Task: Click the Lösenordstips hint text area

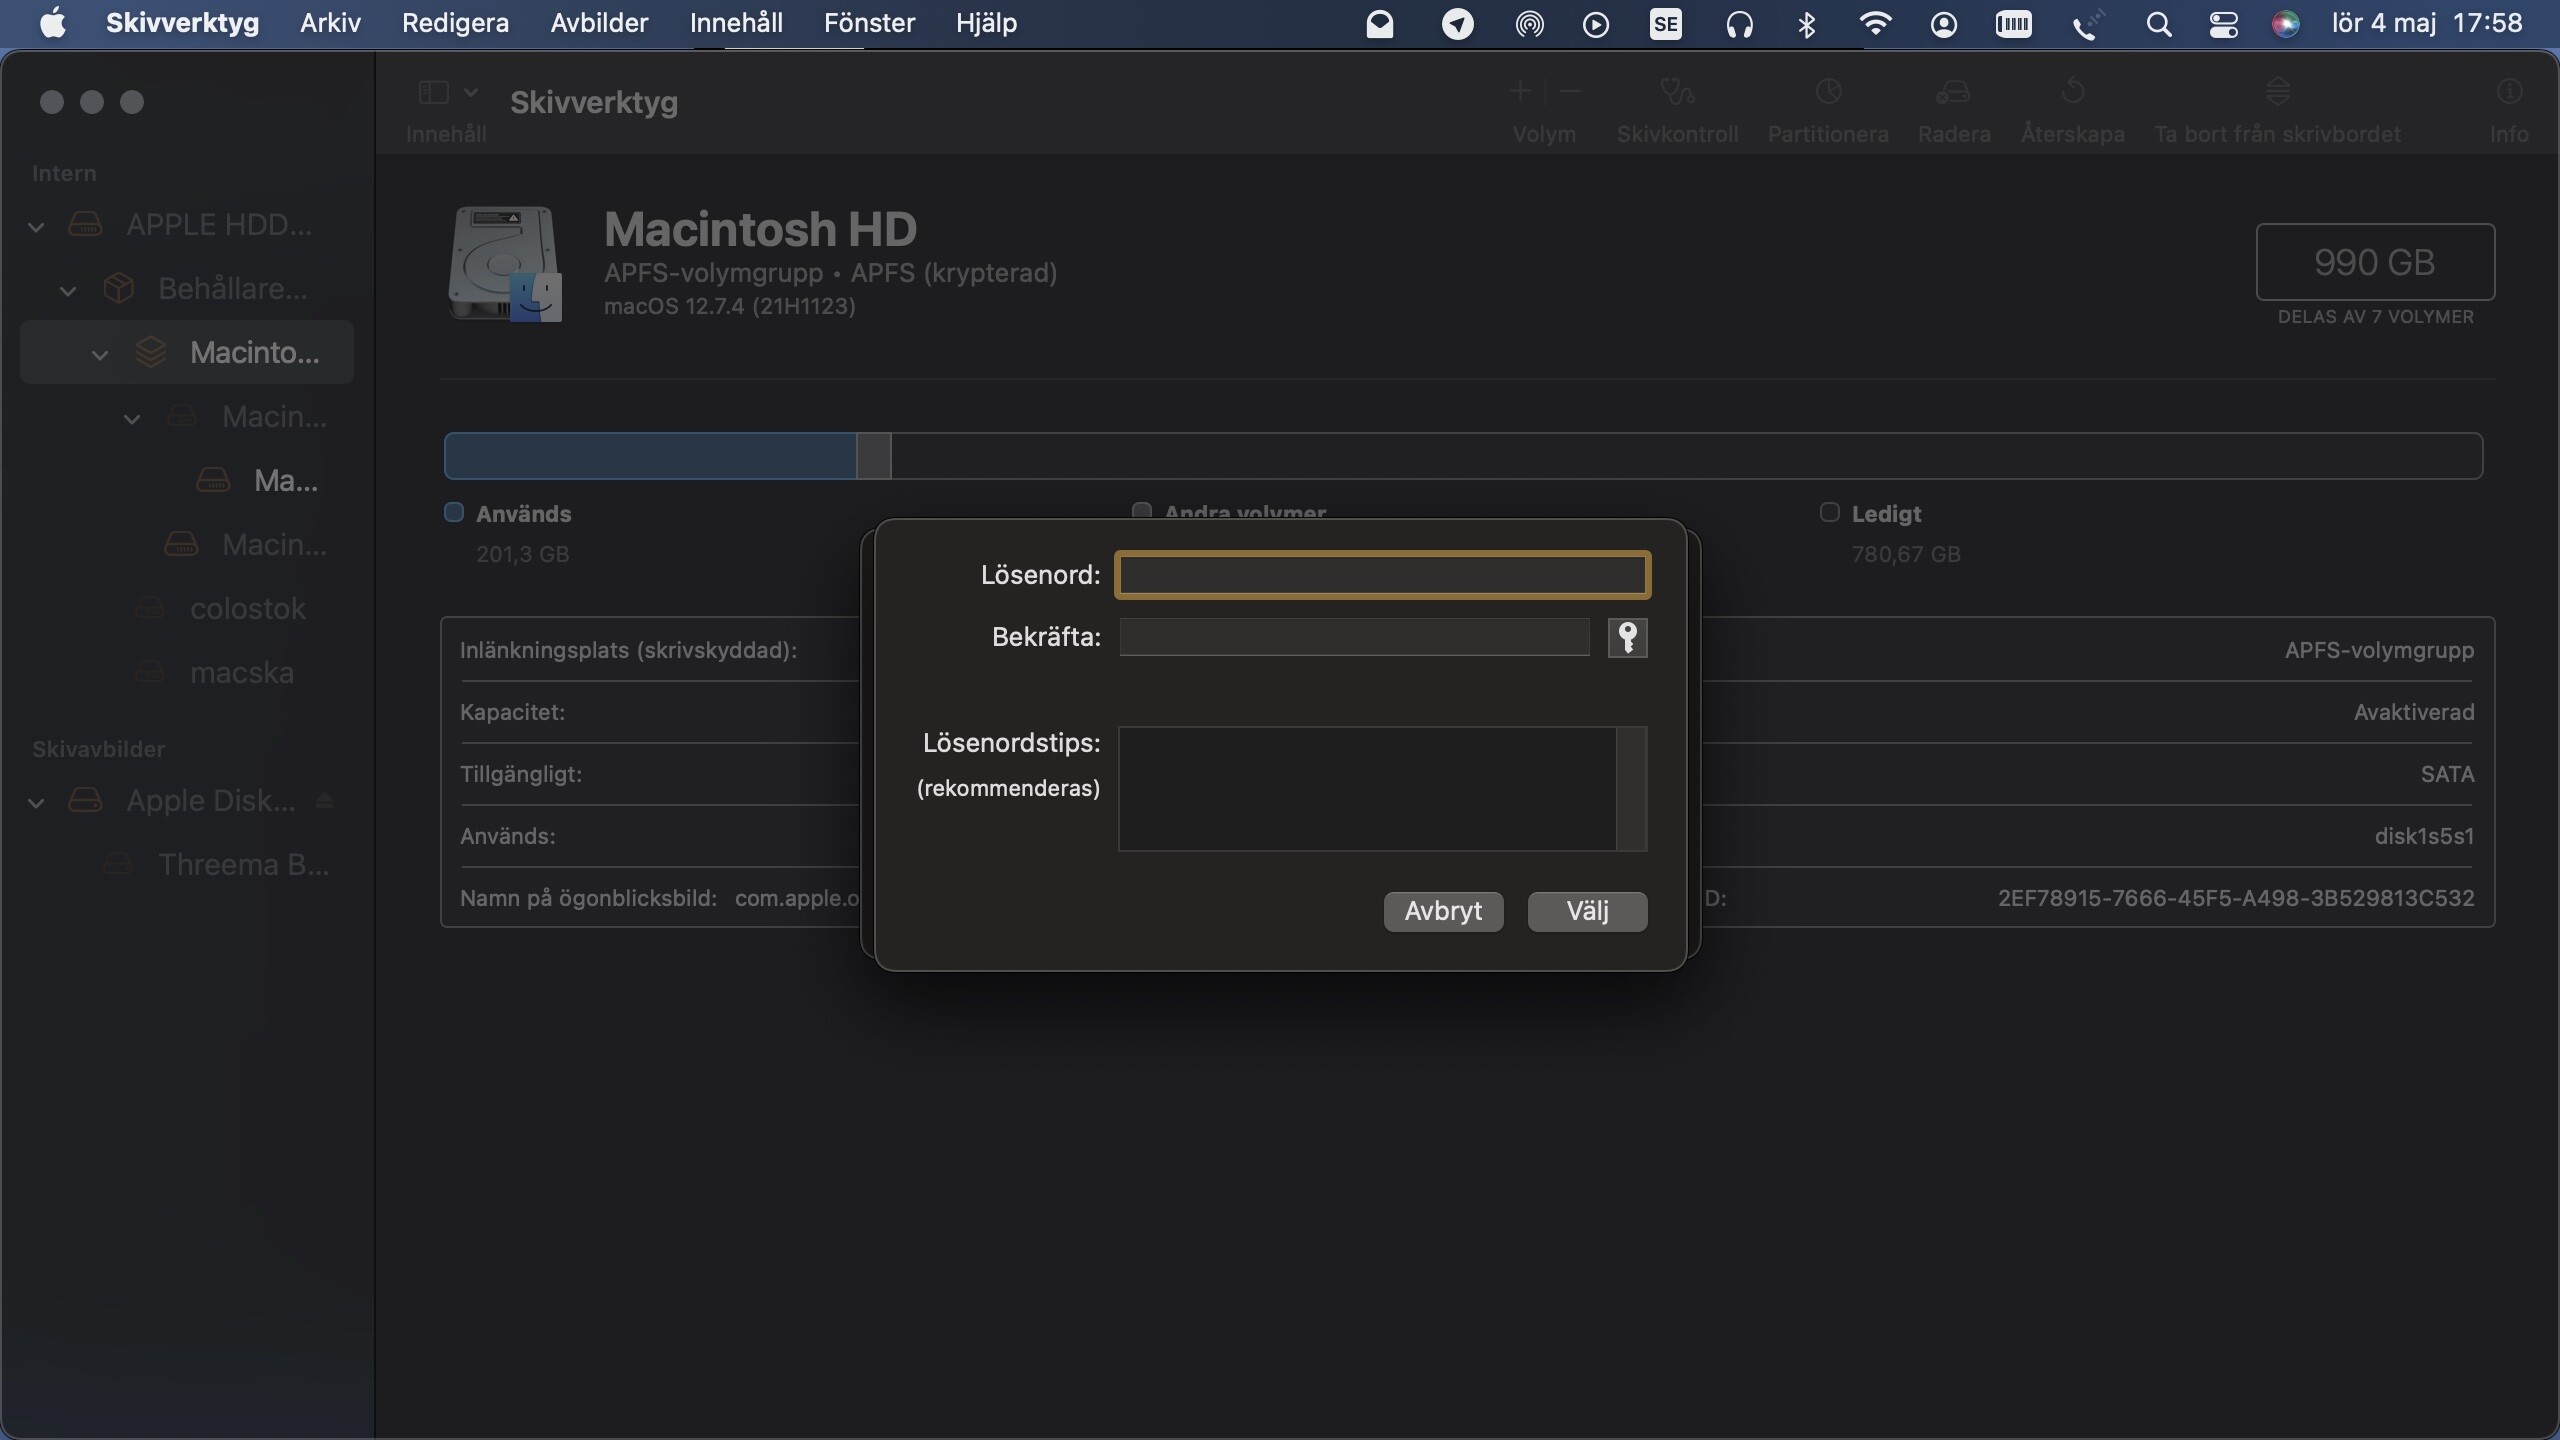Action: pyautogui.click(x=1367, y=789)
